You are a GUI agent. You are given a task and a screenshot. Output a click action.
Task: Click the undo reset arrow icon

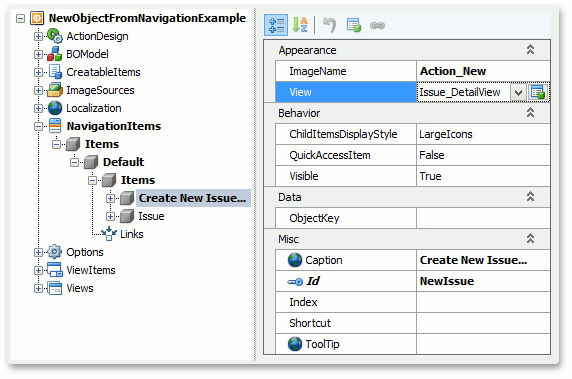click(x=329, y=25)
